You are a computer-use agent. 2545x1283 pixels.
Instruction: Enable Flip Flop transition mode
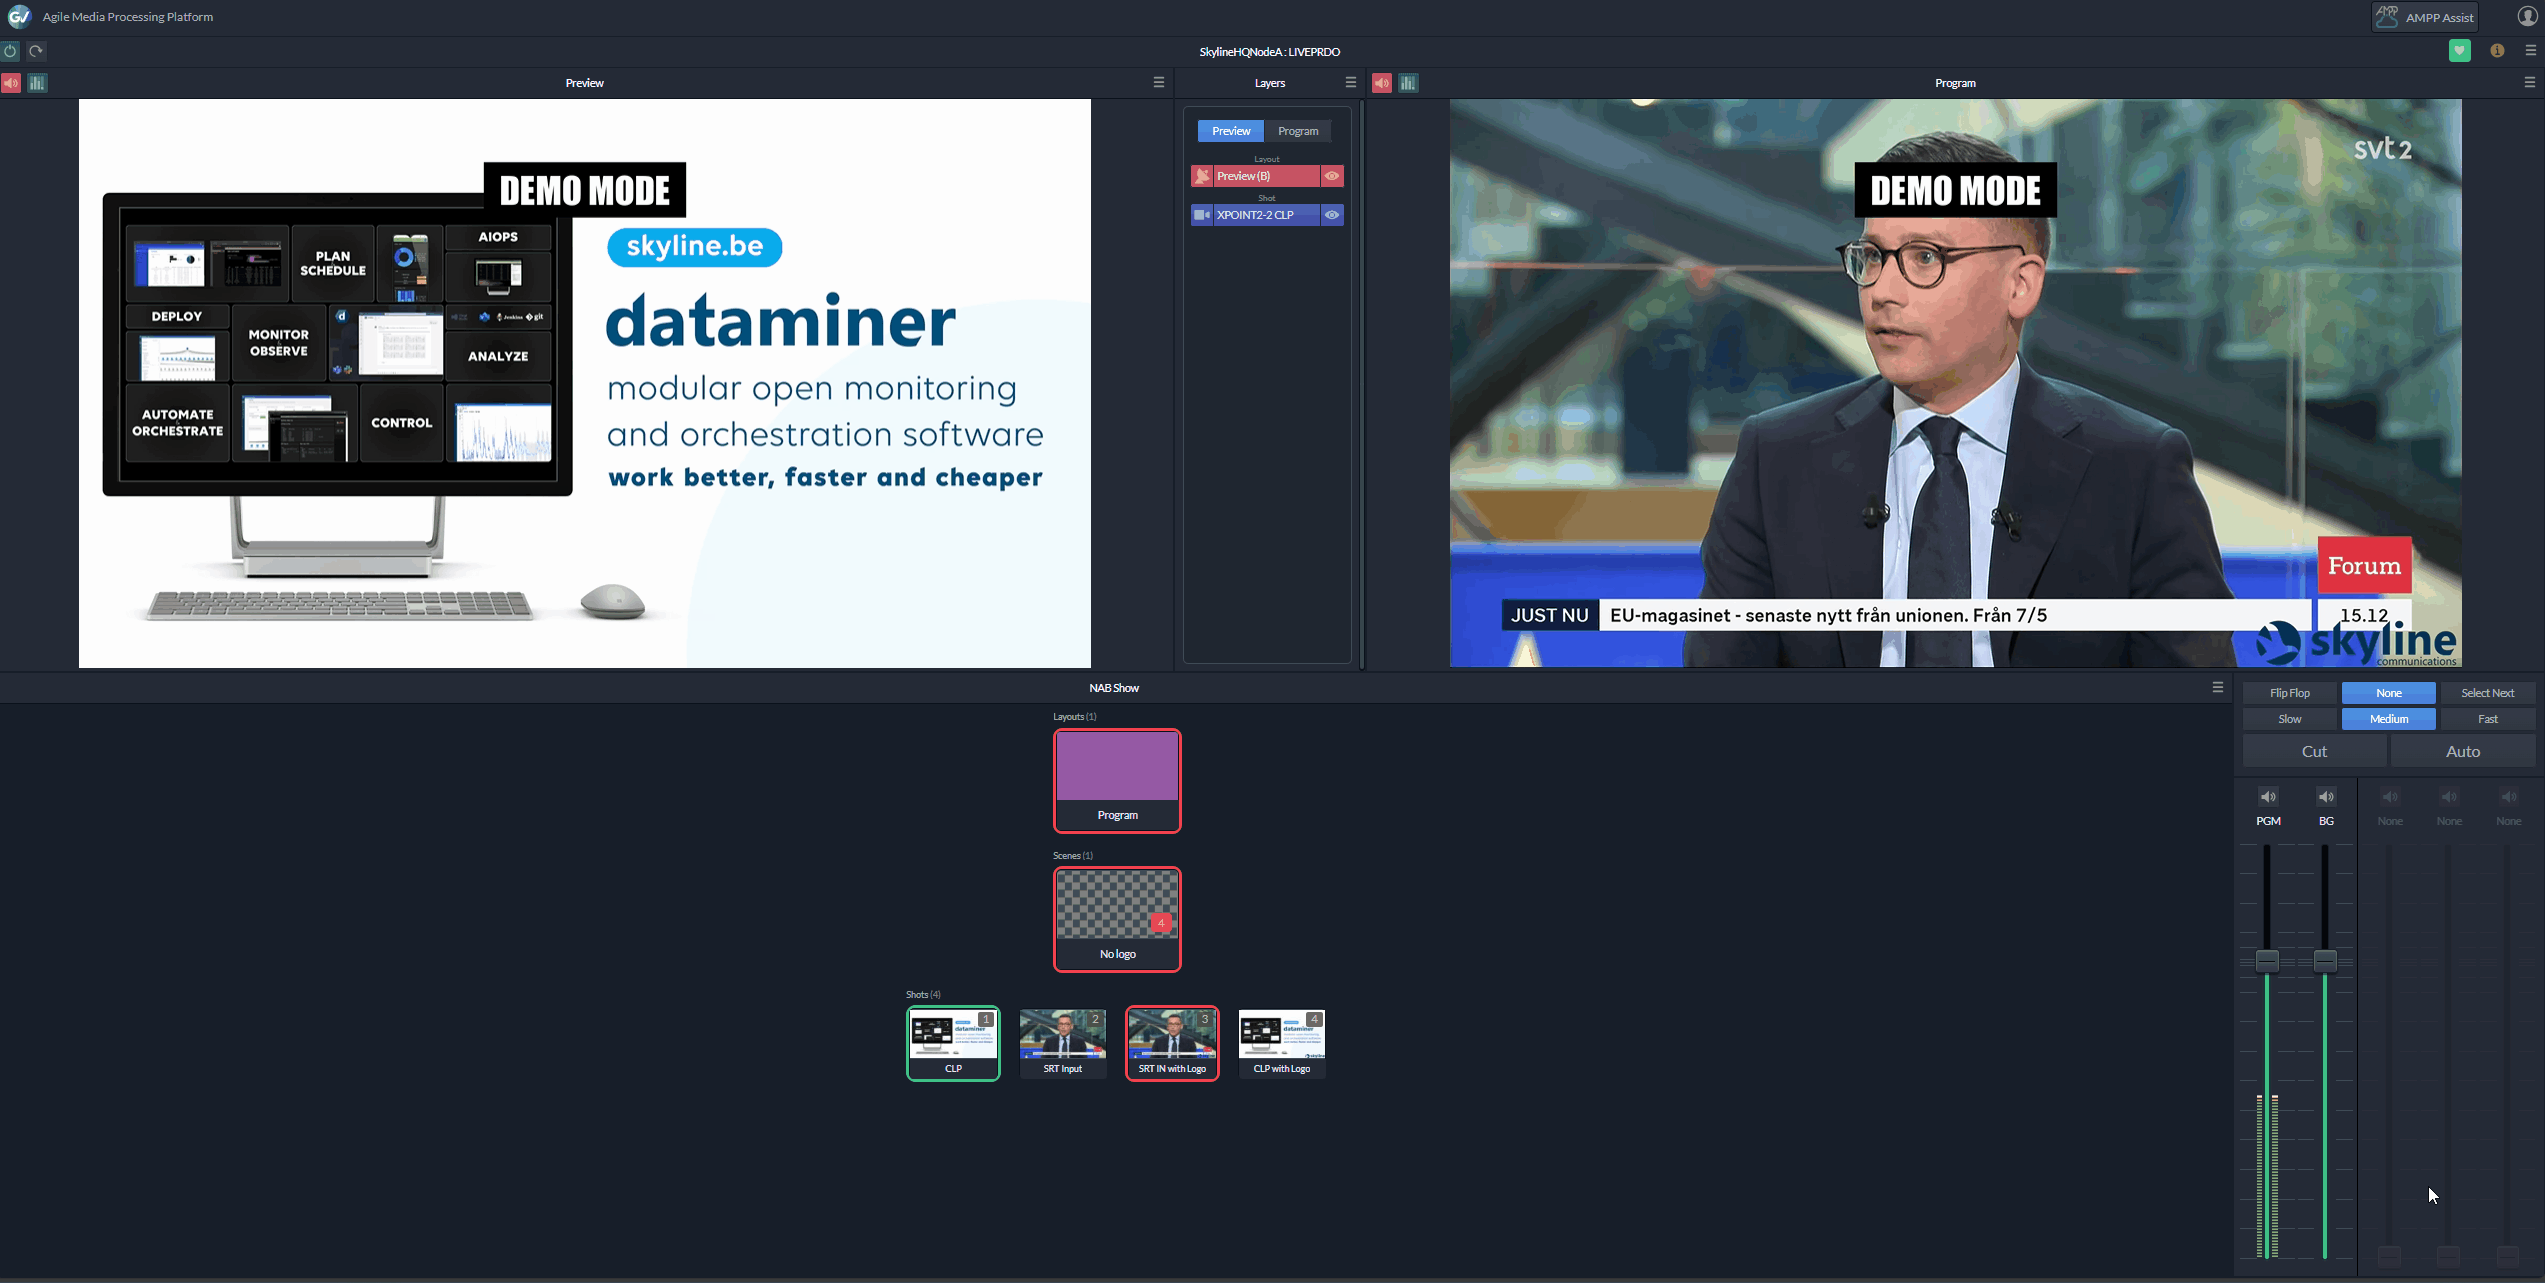pos(2289,693)
